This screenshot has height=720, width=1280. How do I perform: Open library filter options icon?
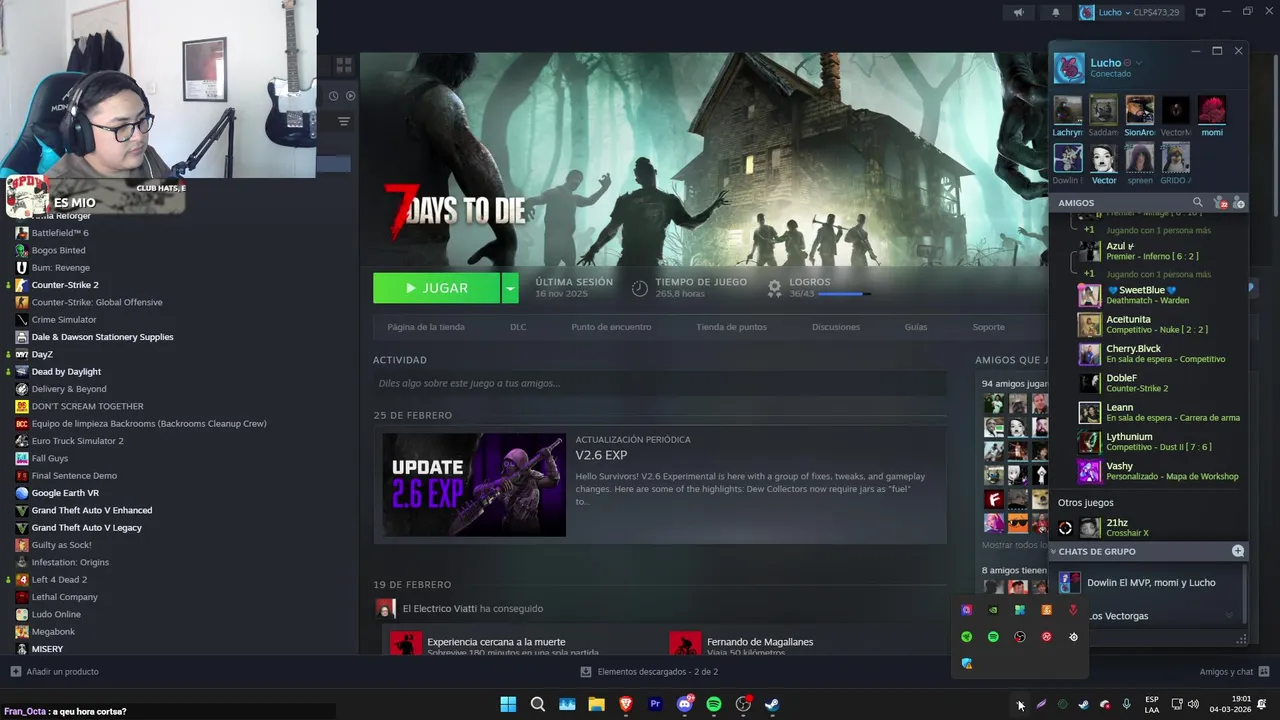tap(344, 121)
